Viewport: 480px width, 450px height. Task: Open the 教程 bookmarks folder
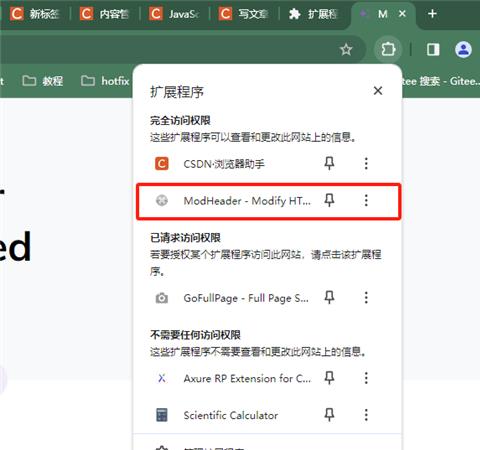[x=43, y=81]
